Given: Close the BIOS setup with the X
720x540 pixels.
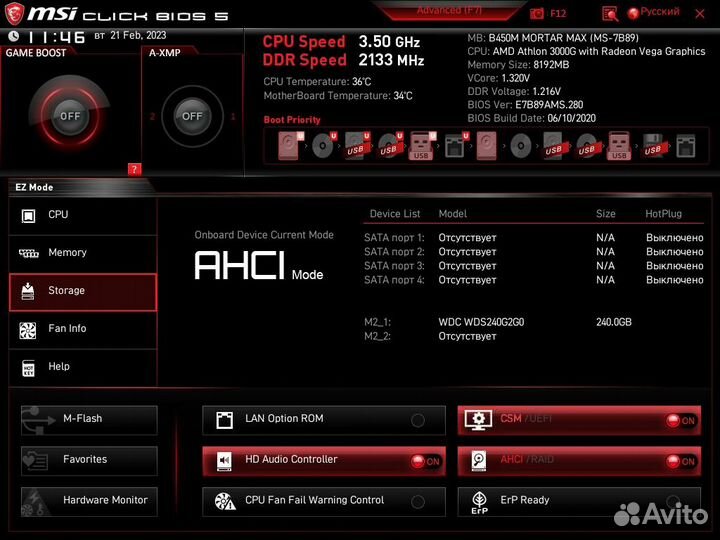Looking at the screenshot, I should 700,14.
